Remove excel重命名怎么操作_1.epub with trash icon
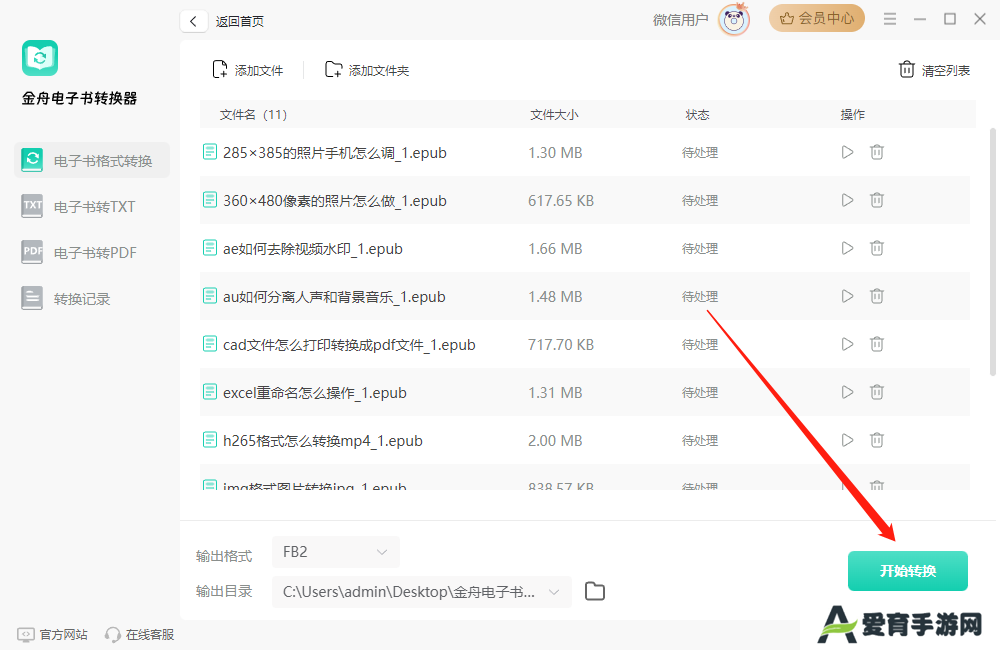This screenshot has height=650, width=1000. pos(877,392)
